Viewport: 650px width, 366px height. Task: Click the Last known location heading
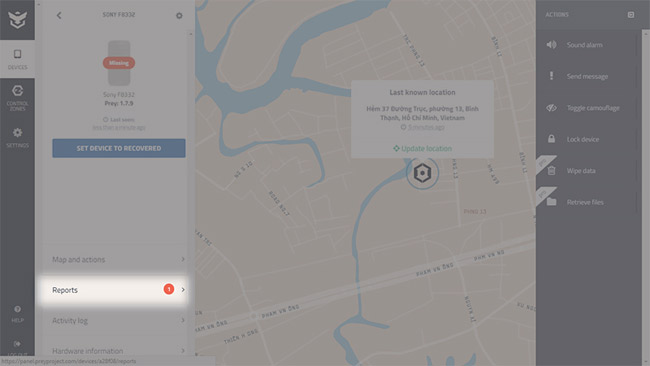point(422,92)
